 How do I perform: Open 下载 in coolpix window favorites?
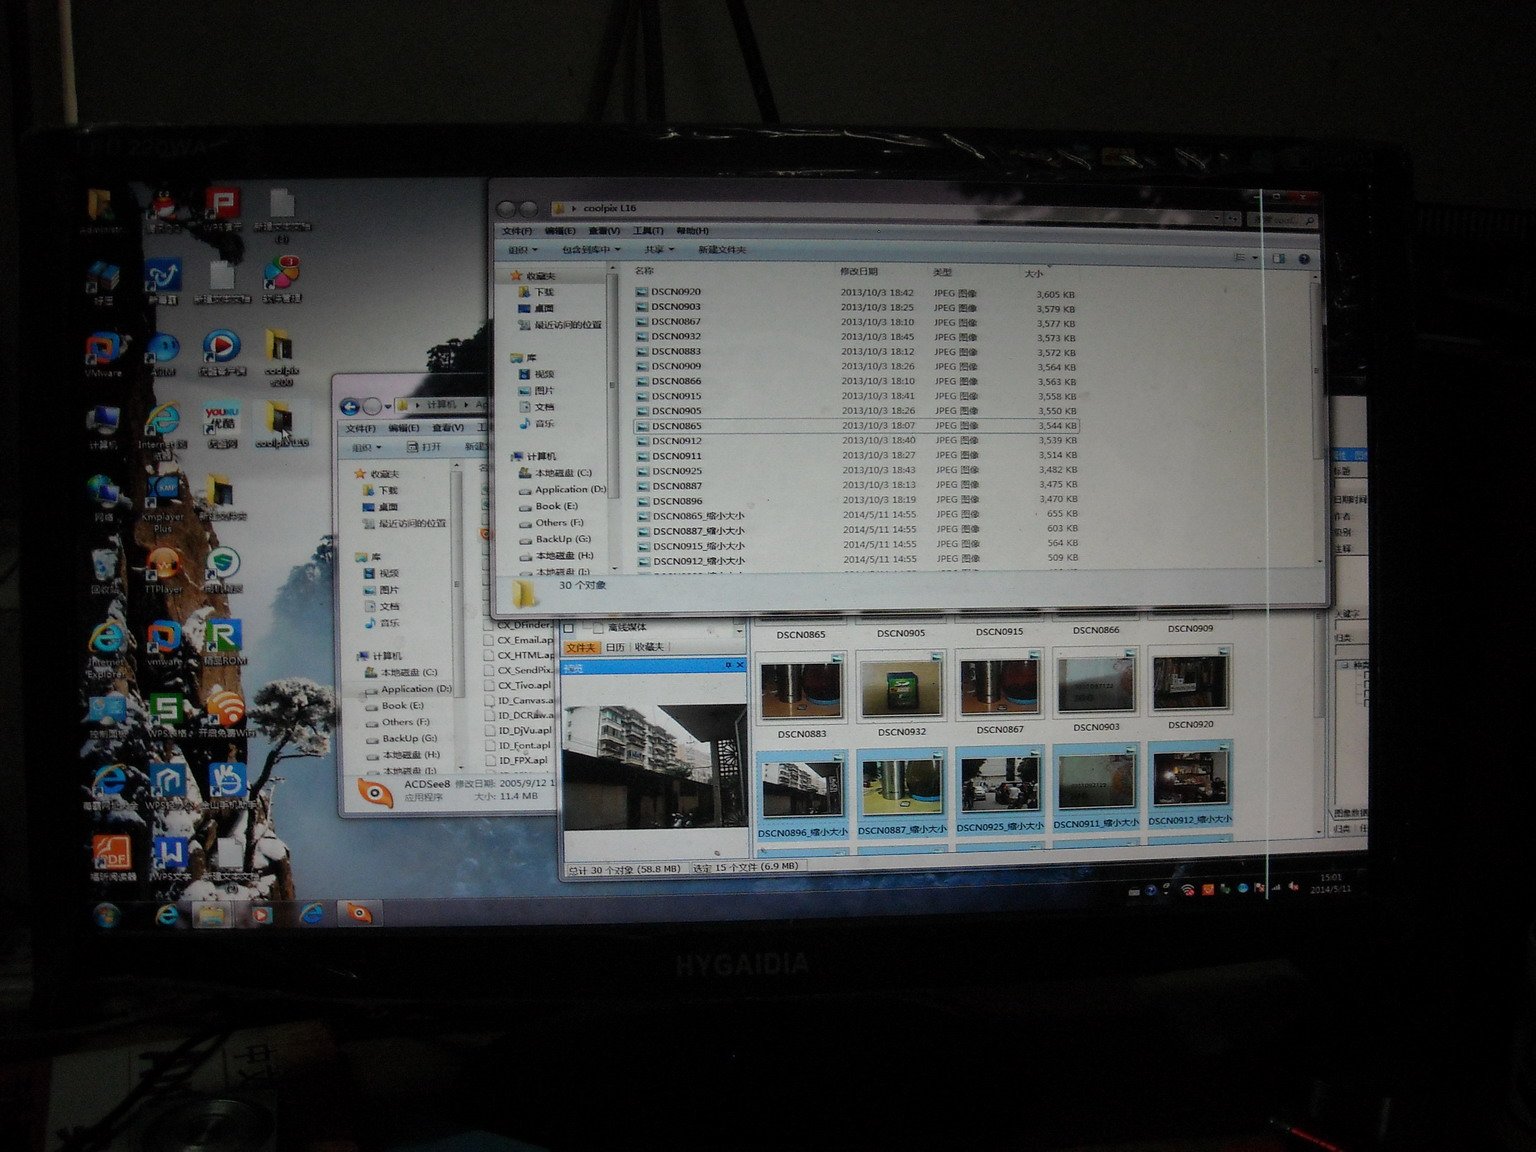click(537, 292)
